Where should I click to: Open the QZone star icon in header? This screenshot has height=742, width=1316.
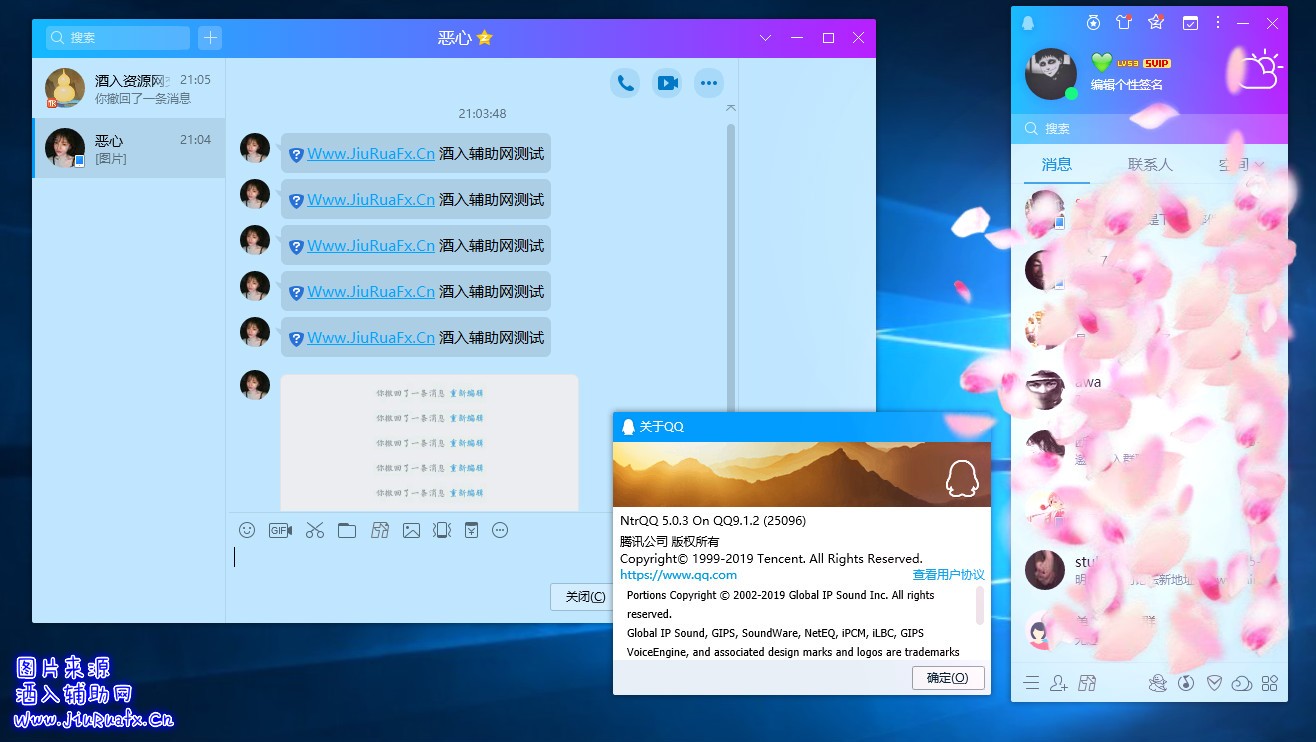(1156, 22)
